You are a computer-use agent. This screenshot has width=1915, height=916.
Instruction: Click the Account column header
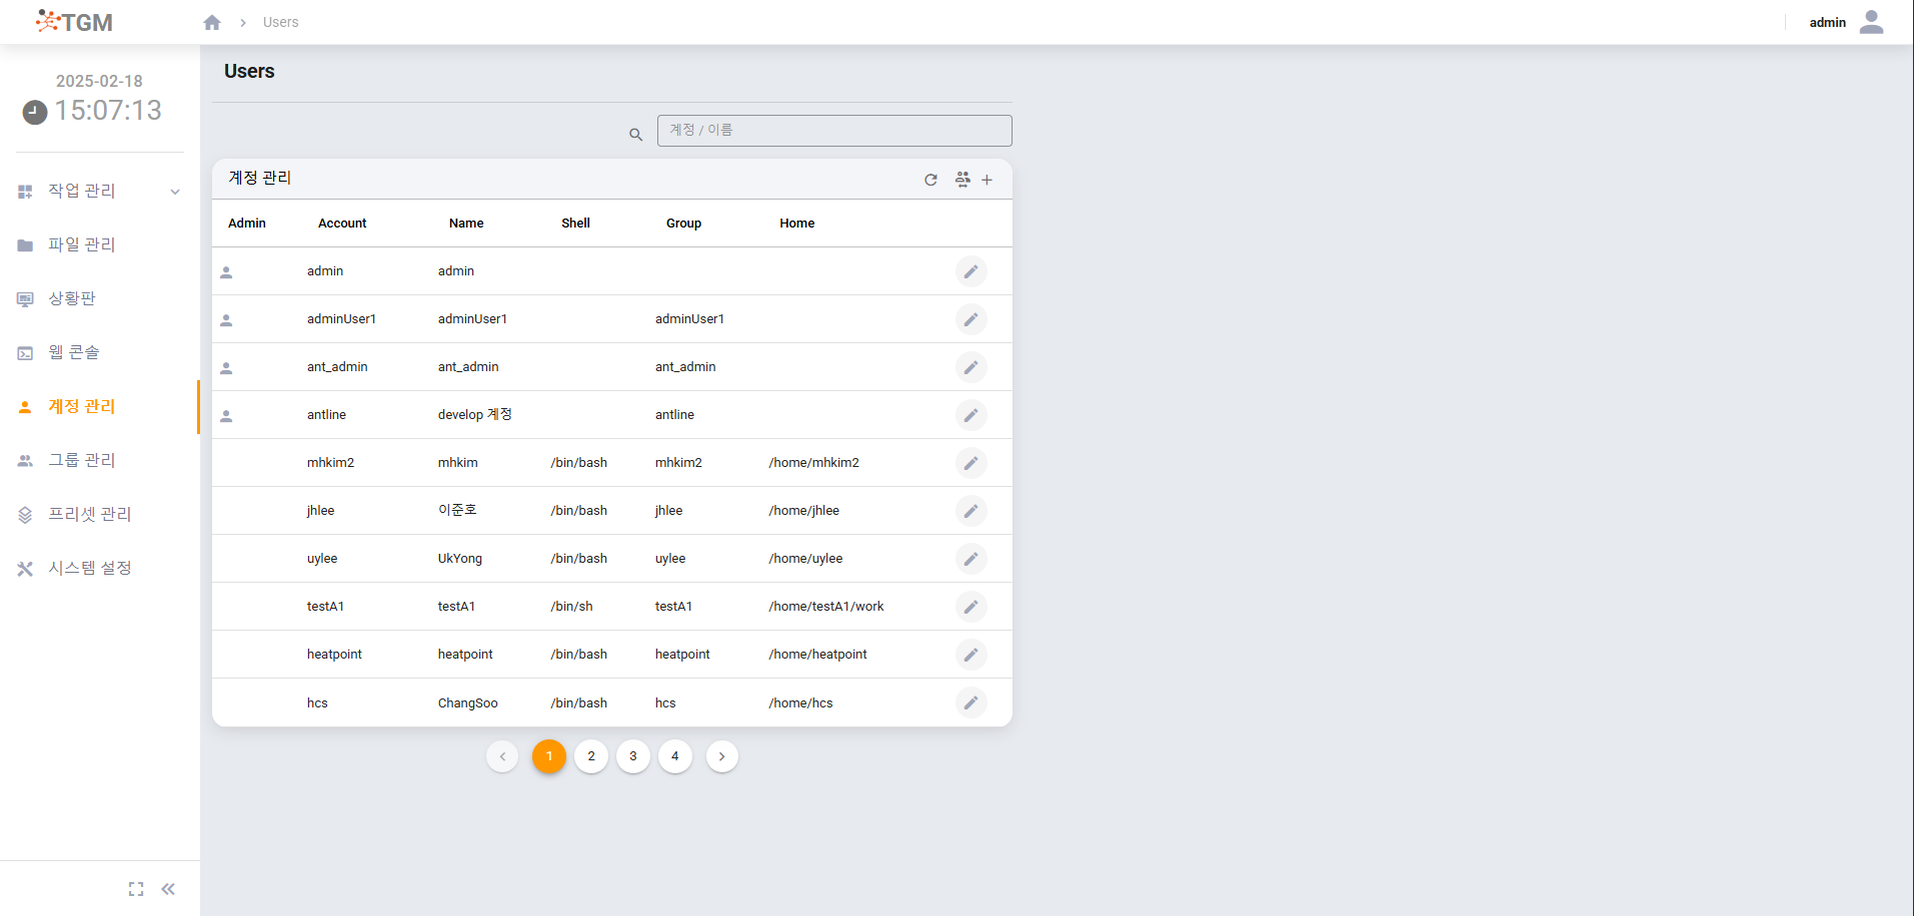(x=342, y=223)
